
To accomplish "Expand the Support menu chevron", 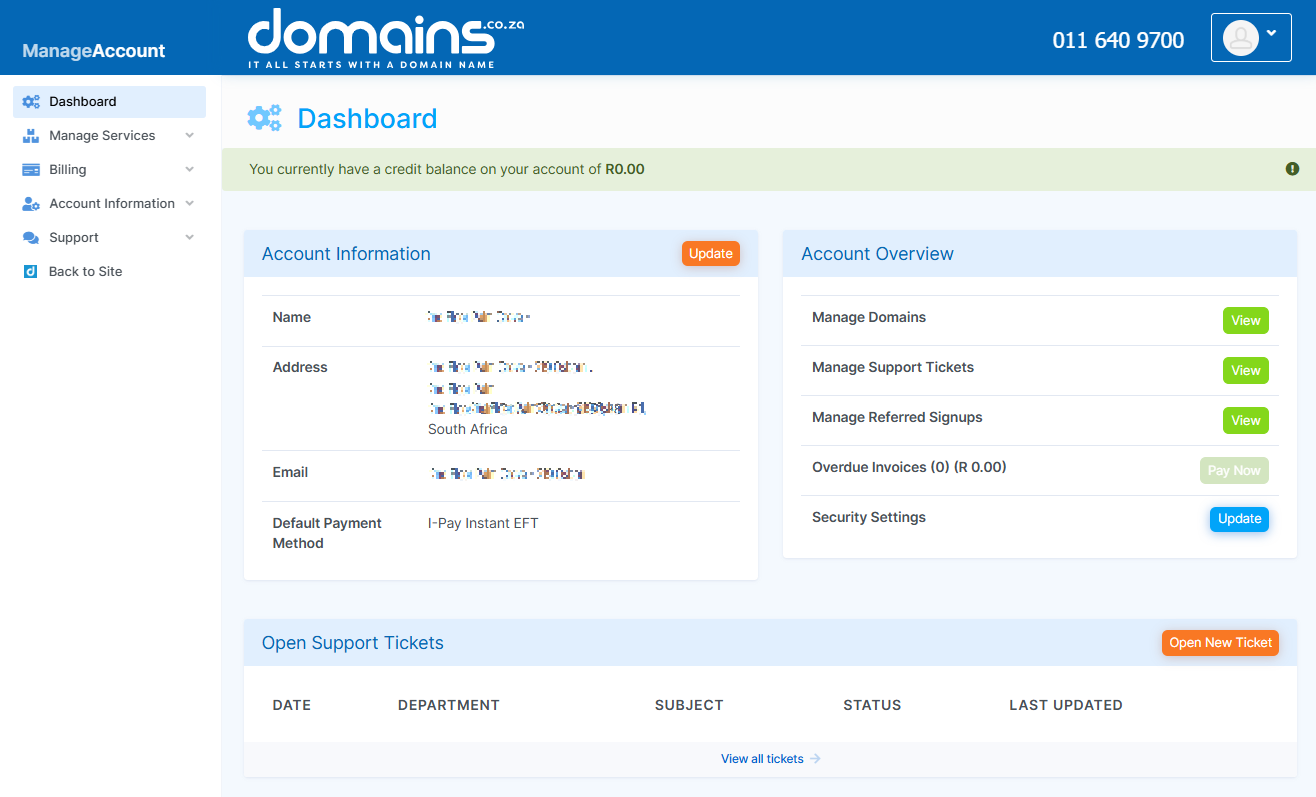I will point(190,237).
